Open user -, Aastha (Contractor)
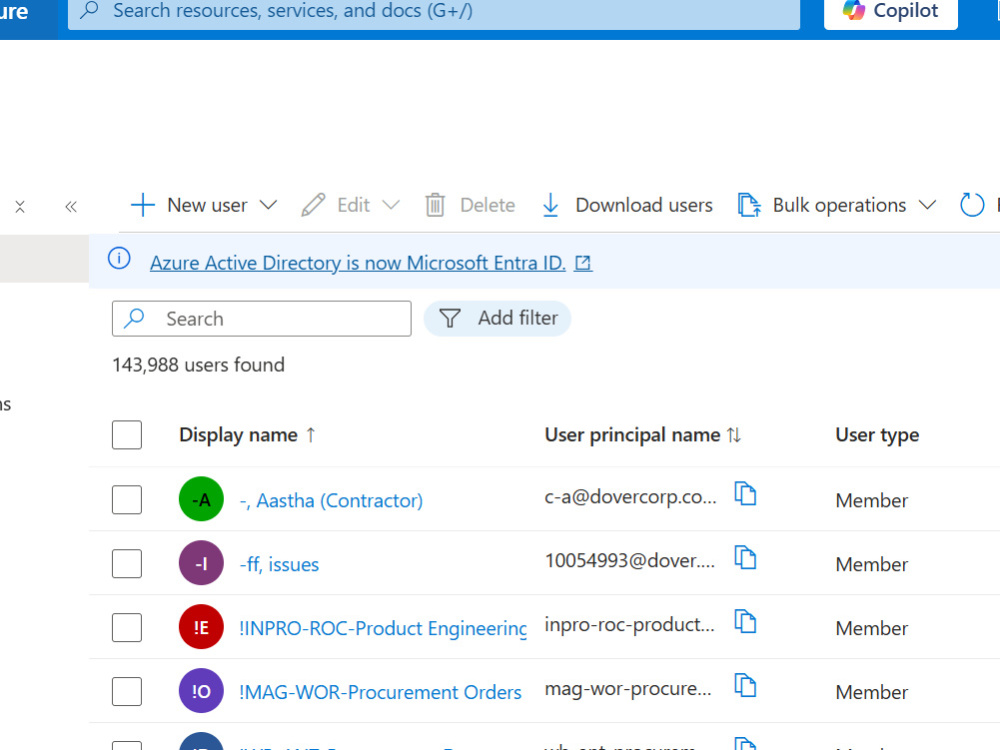Viewport: 1000px width, 750px height. [331, 501]
